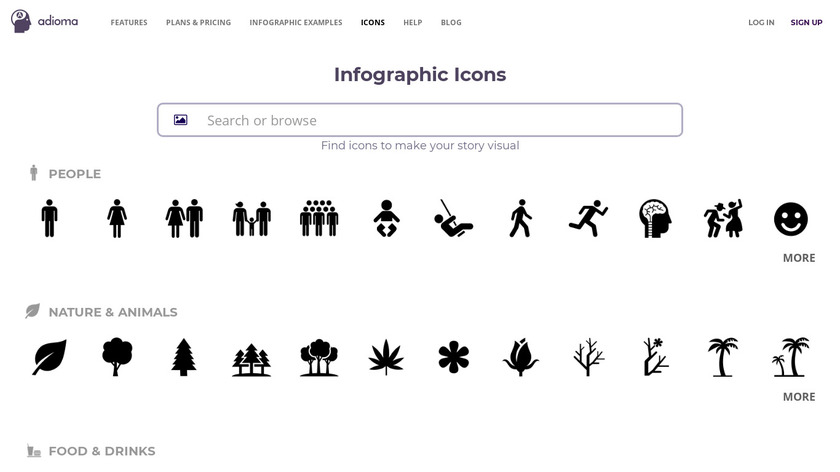Select the head with brain icon
840x472 pixels.
[656, 218]
